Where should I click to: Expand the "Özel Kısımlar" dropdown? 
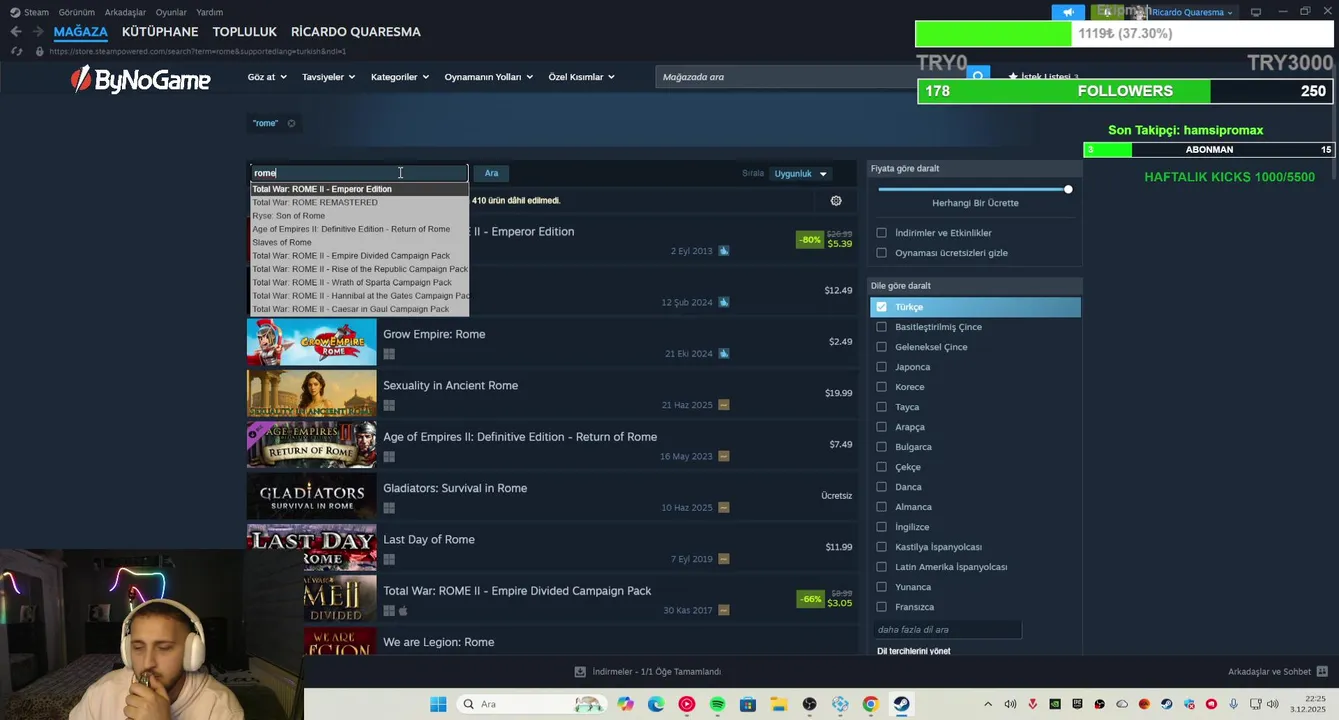click(581, 77)
